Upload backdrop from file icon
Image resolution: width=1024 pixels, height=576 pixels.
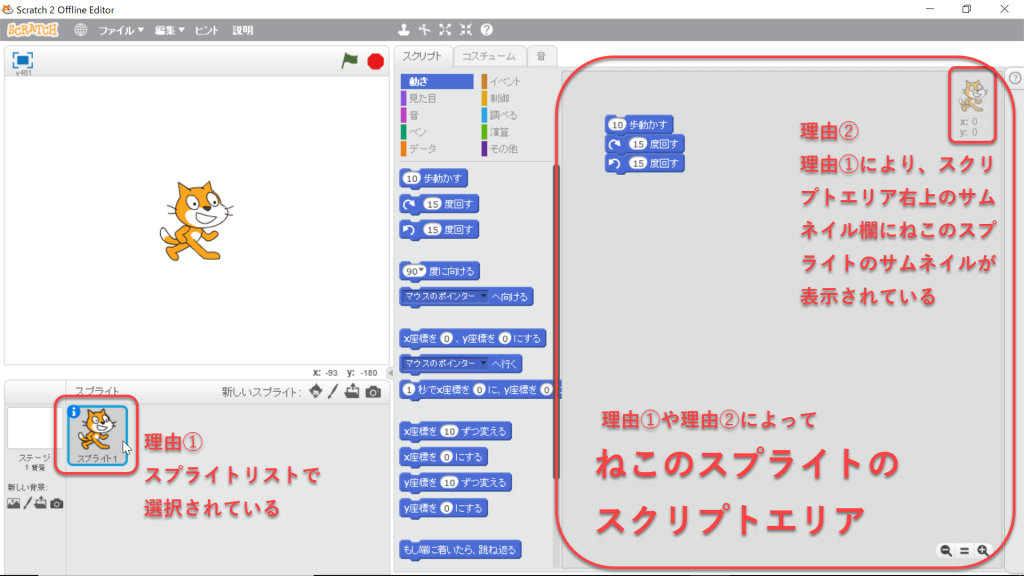(40, 503)
